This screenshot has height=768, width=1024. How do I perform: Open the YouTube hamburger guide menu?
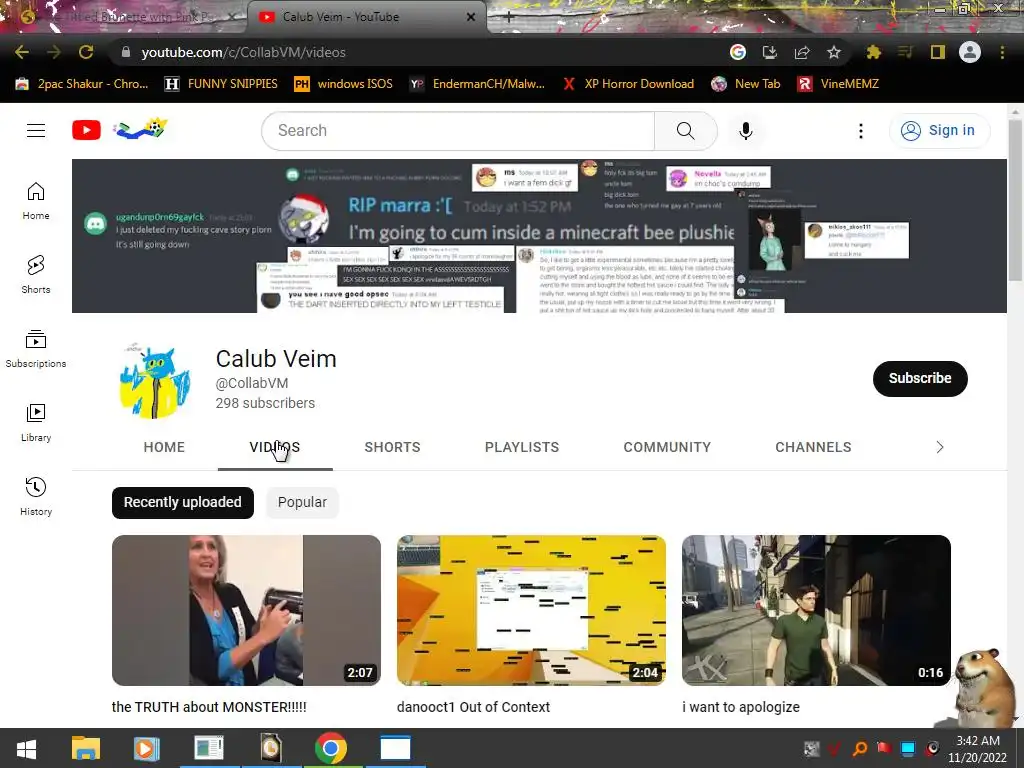tap(36, 131)
